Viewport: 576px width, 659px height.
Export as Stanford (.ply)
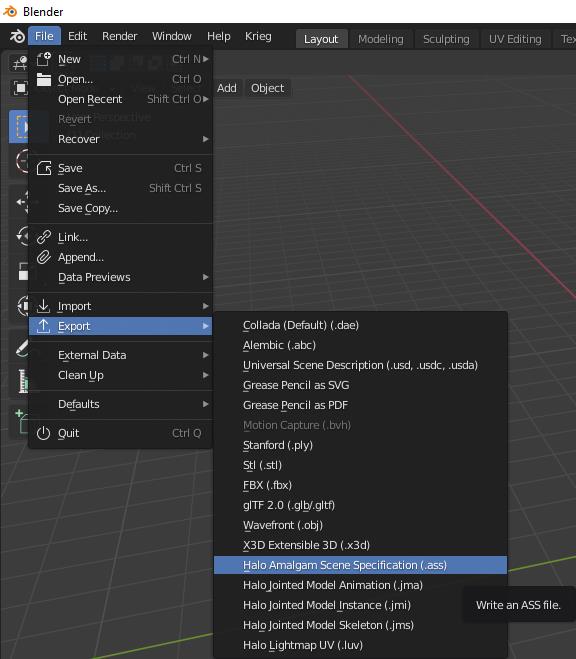(x=360, y=445)
